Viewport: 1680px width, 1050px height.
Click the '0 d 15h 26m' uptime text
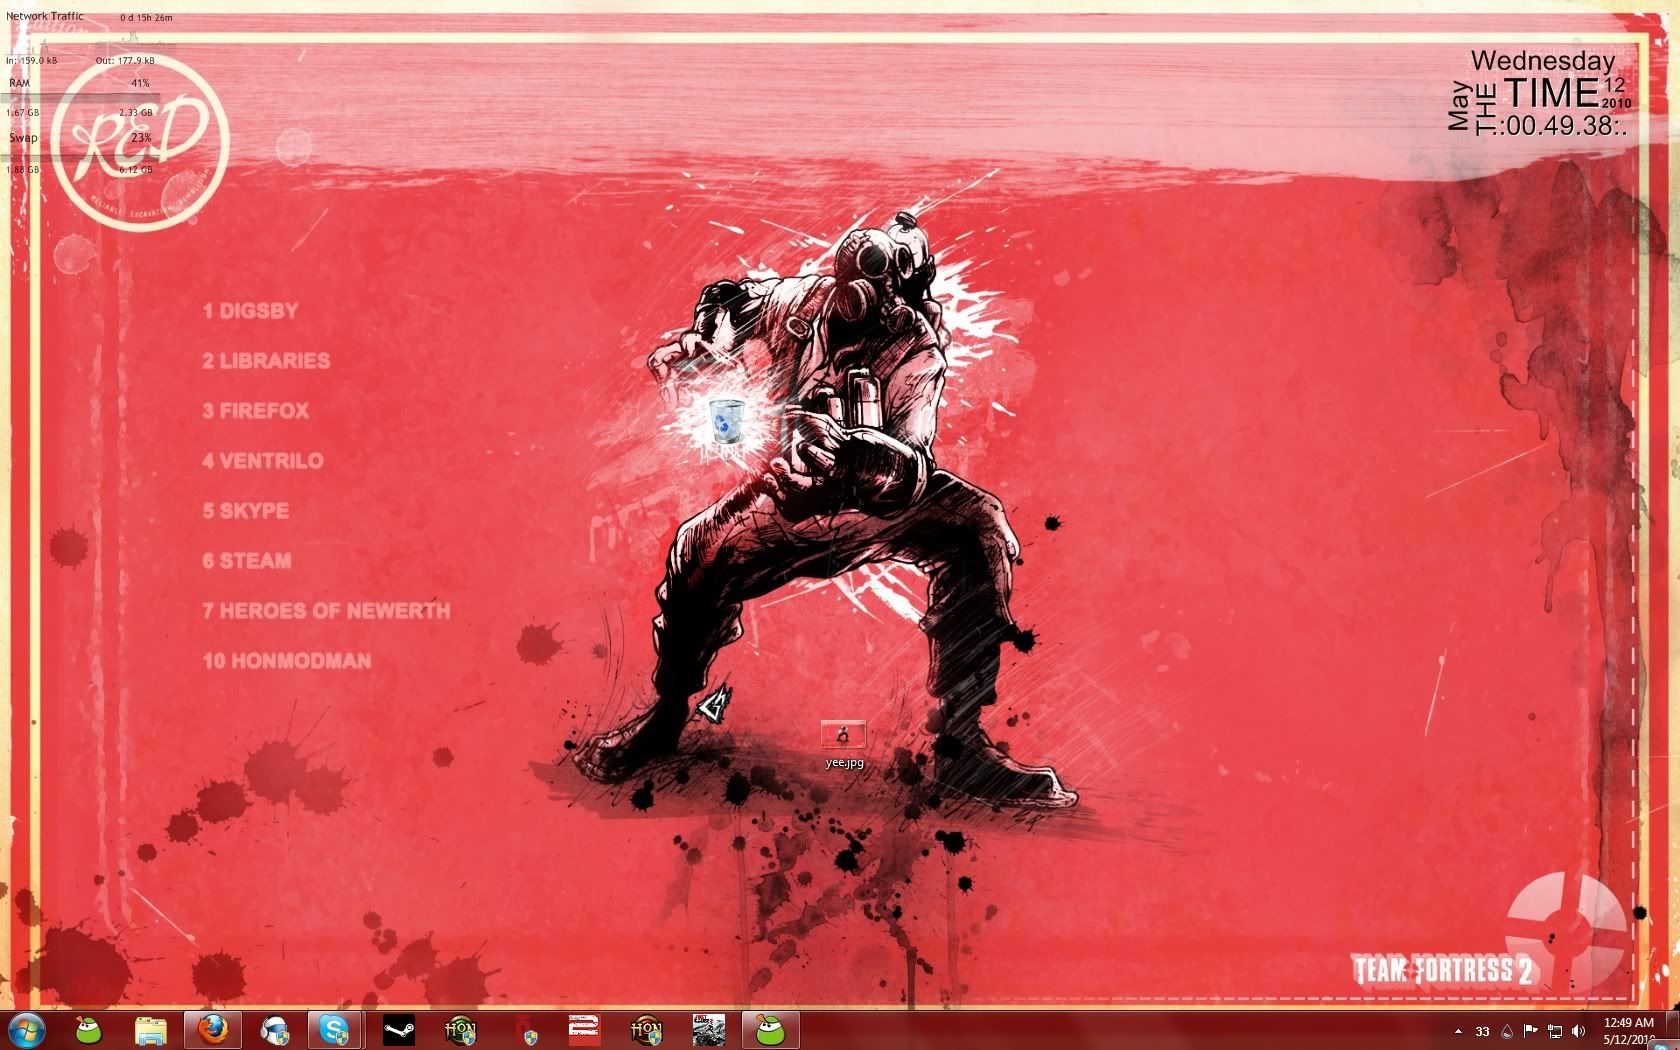tap(146, 17)
